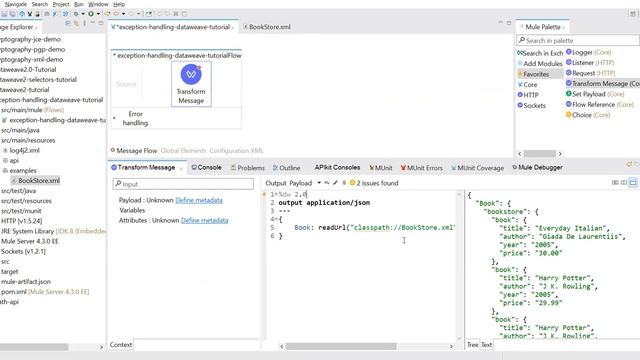Select the Transform Message component on the canvas

191,84
